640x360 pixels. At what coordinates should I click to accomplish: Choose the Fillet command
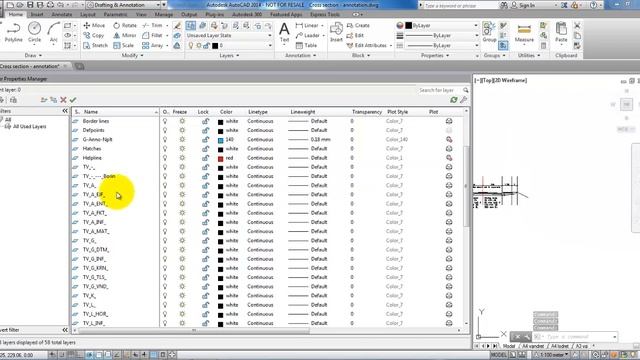(153, 36)
